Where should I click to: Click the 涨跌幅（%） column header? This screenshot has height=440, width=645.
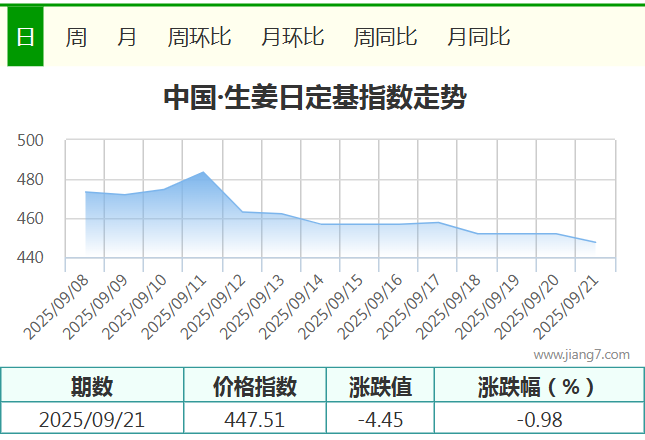point(539,385)
